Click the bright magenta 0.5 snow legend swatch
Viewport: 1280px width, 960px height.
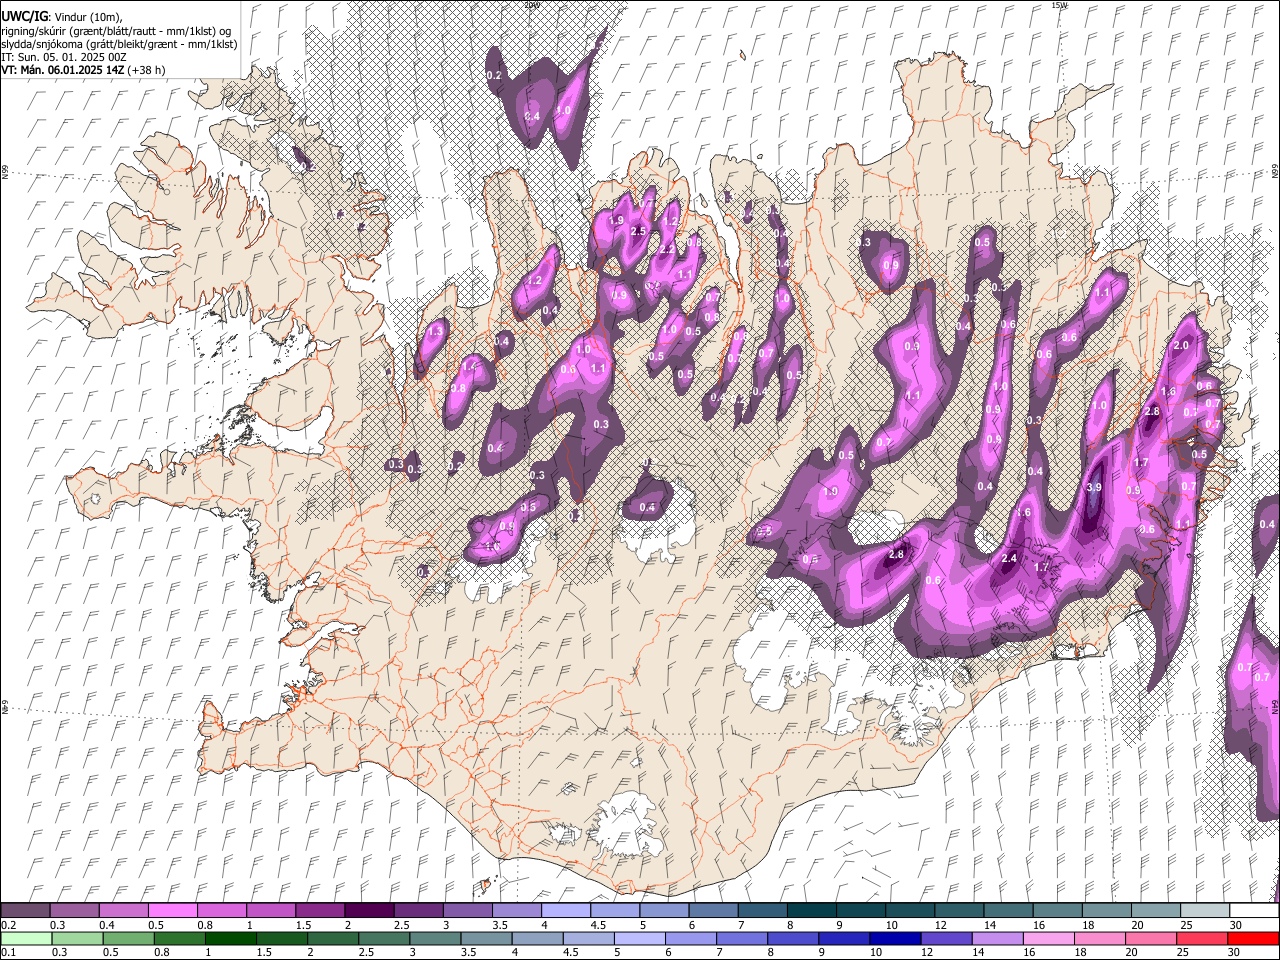tap(172, 910)
